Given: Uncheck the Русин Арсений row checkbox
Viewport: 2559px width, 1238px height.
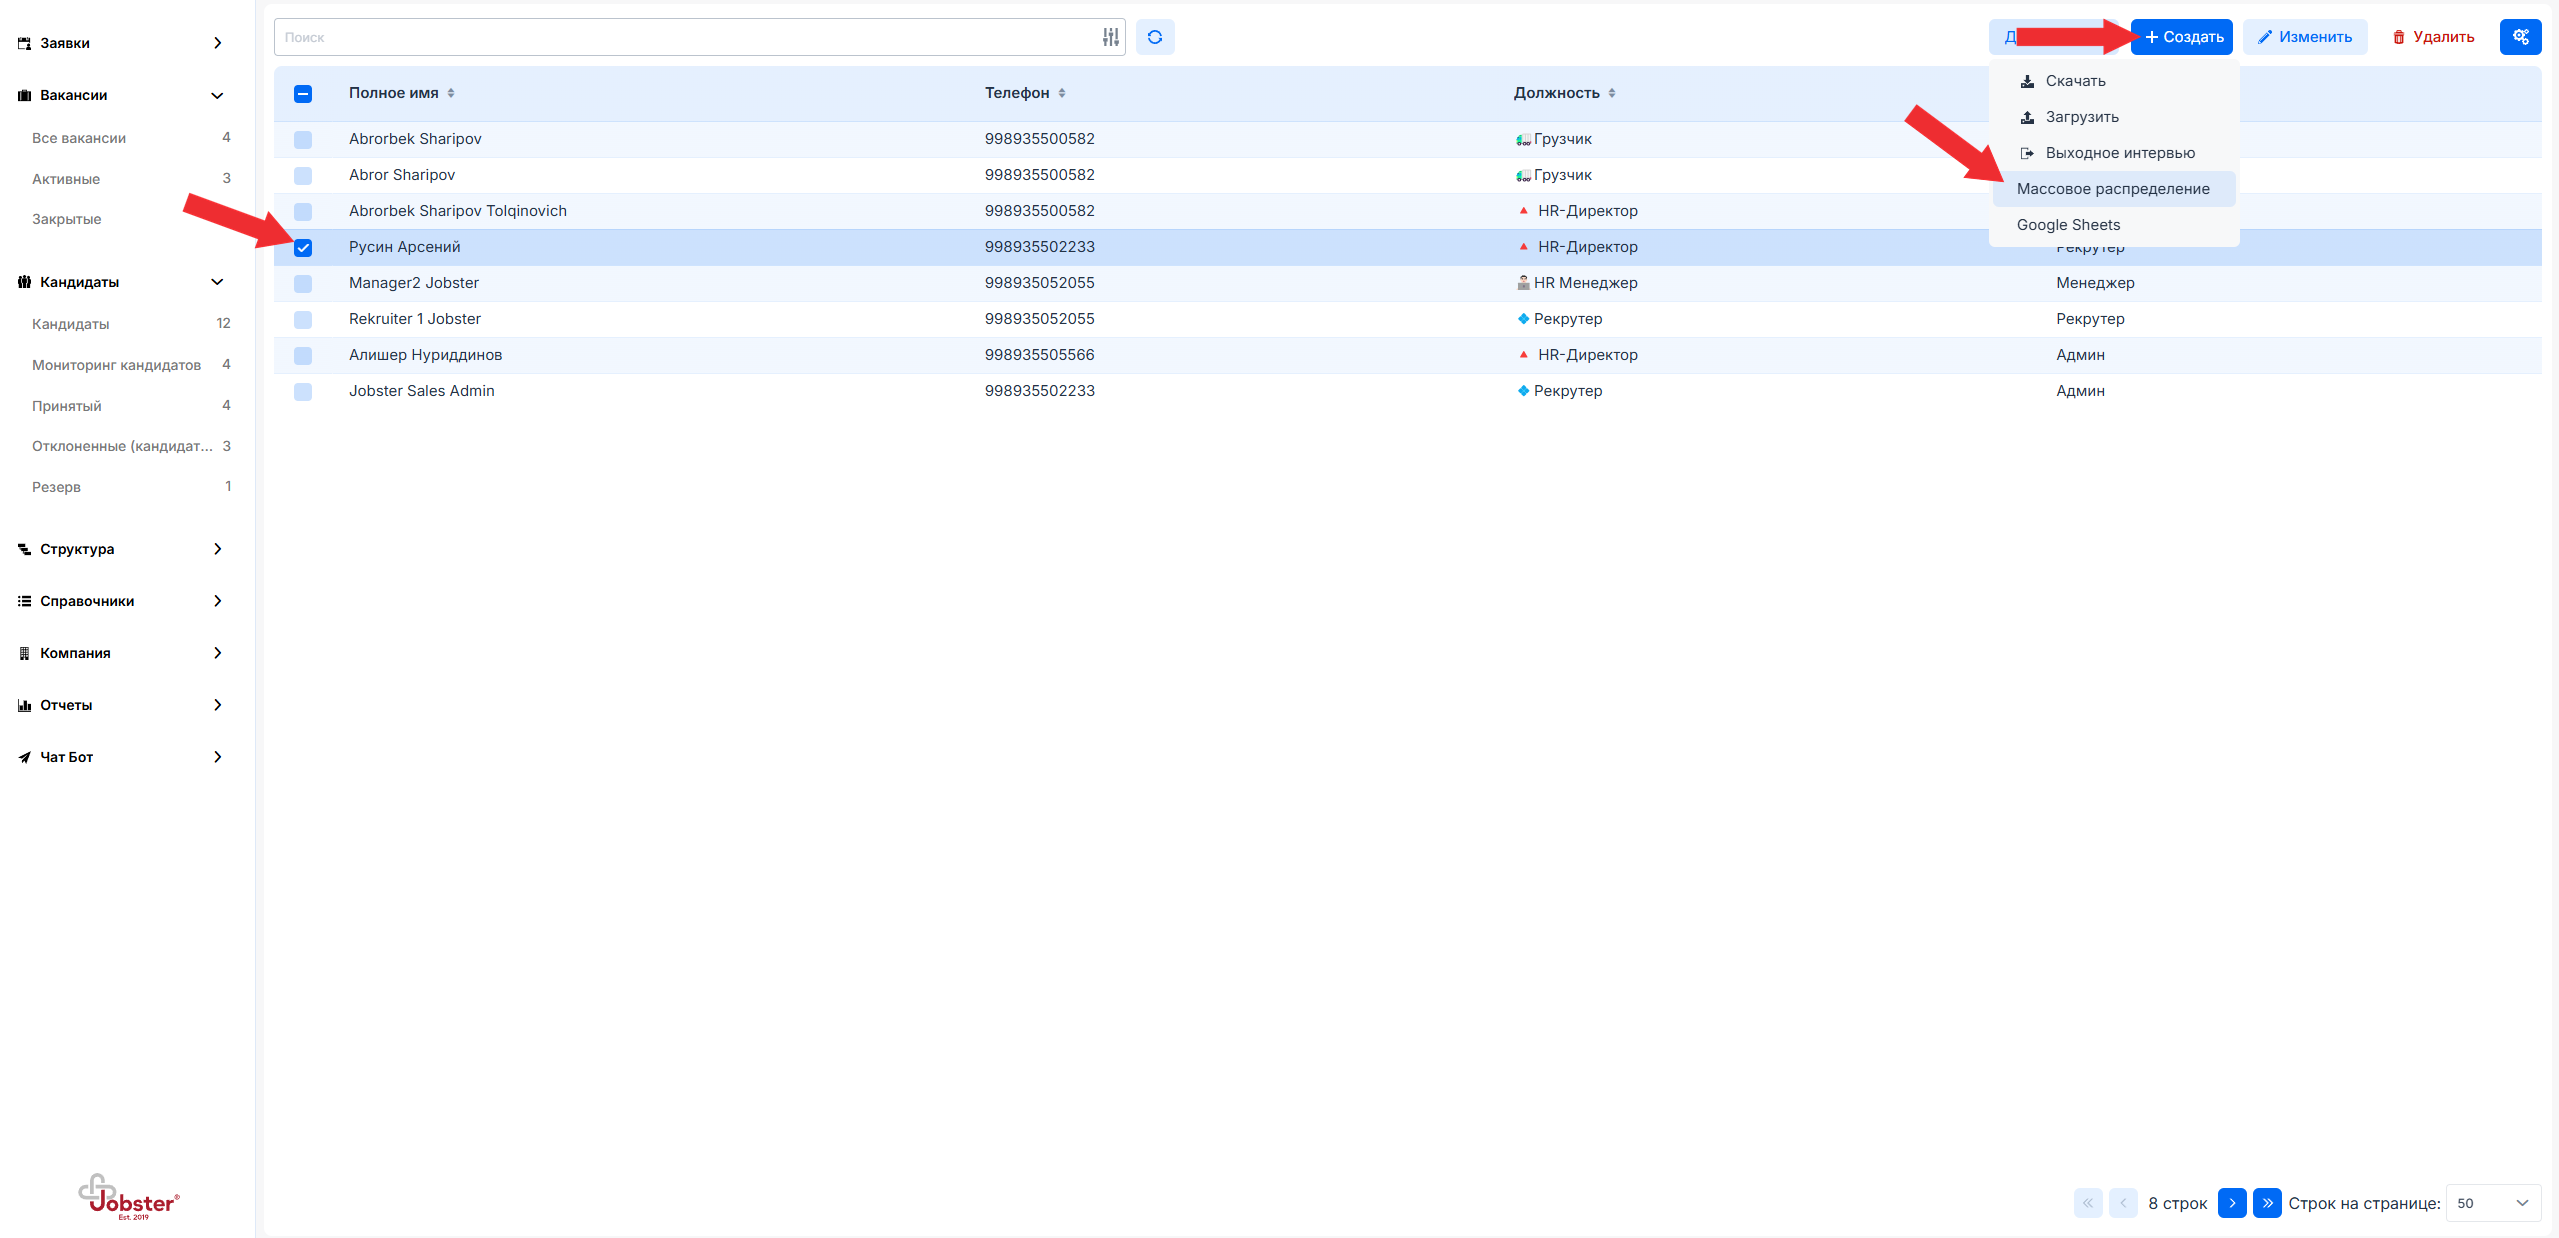Looking at the screenshot, I should point(303,248).
